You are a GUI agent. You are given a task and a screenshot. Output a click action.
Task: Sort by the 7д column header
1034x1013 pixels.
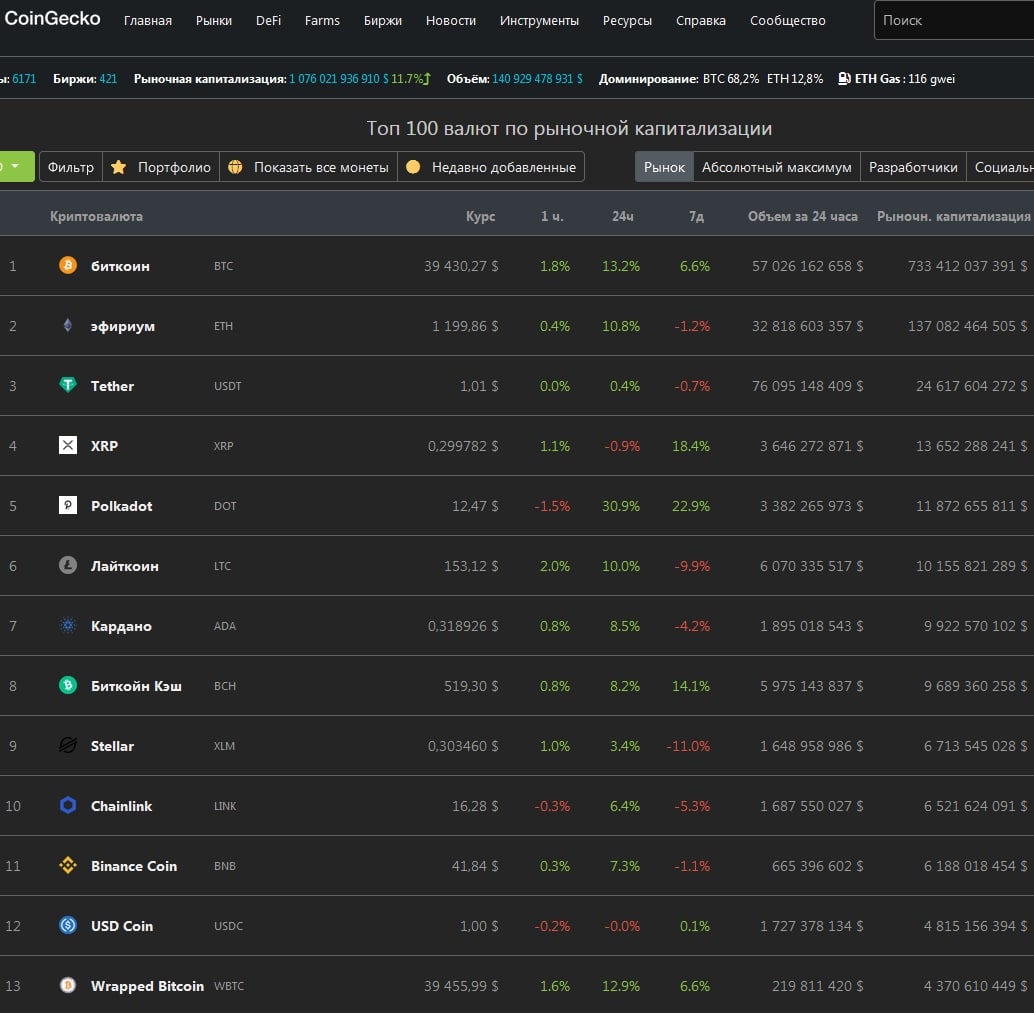coord(696,216)
